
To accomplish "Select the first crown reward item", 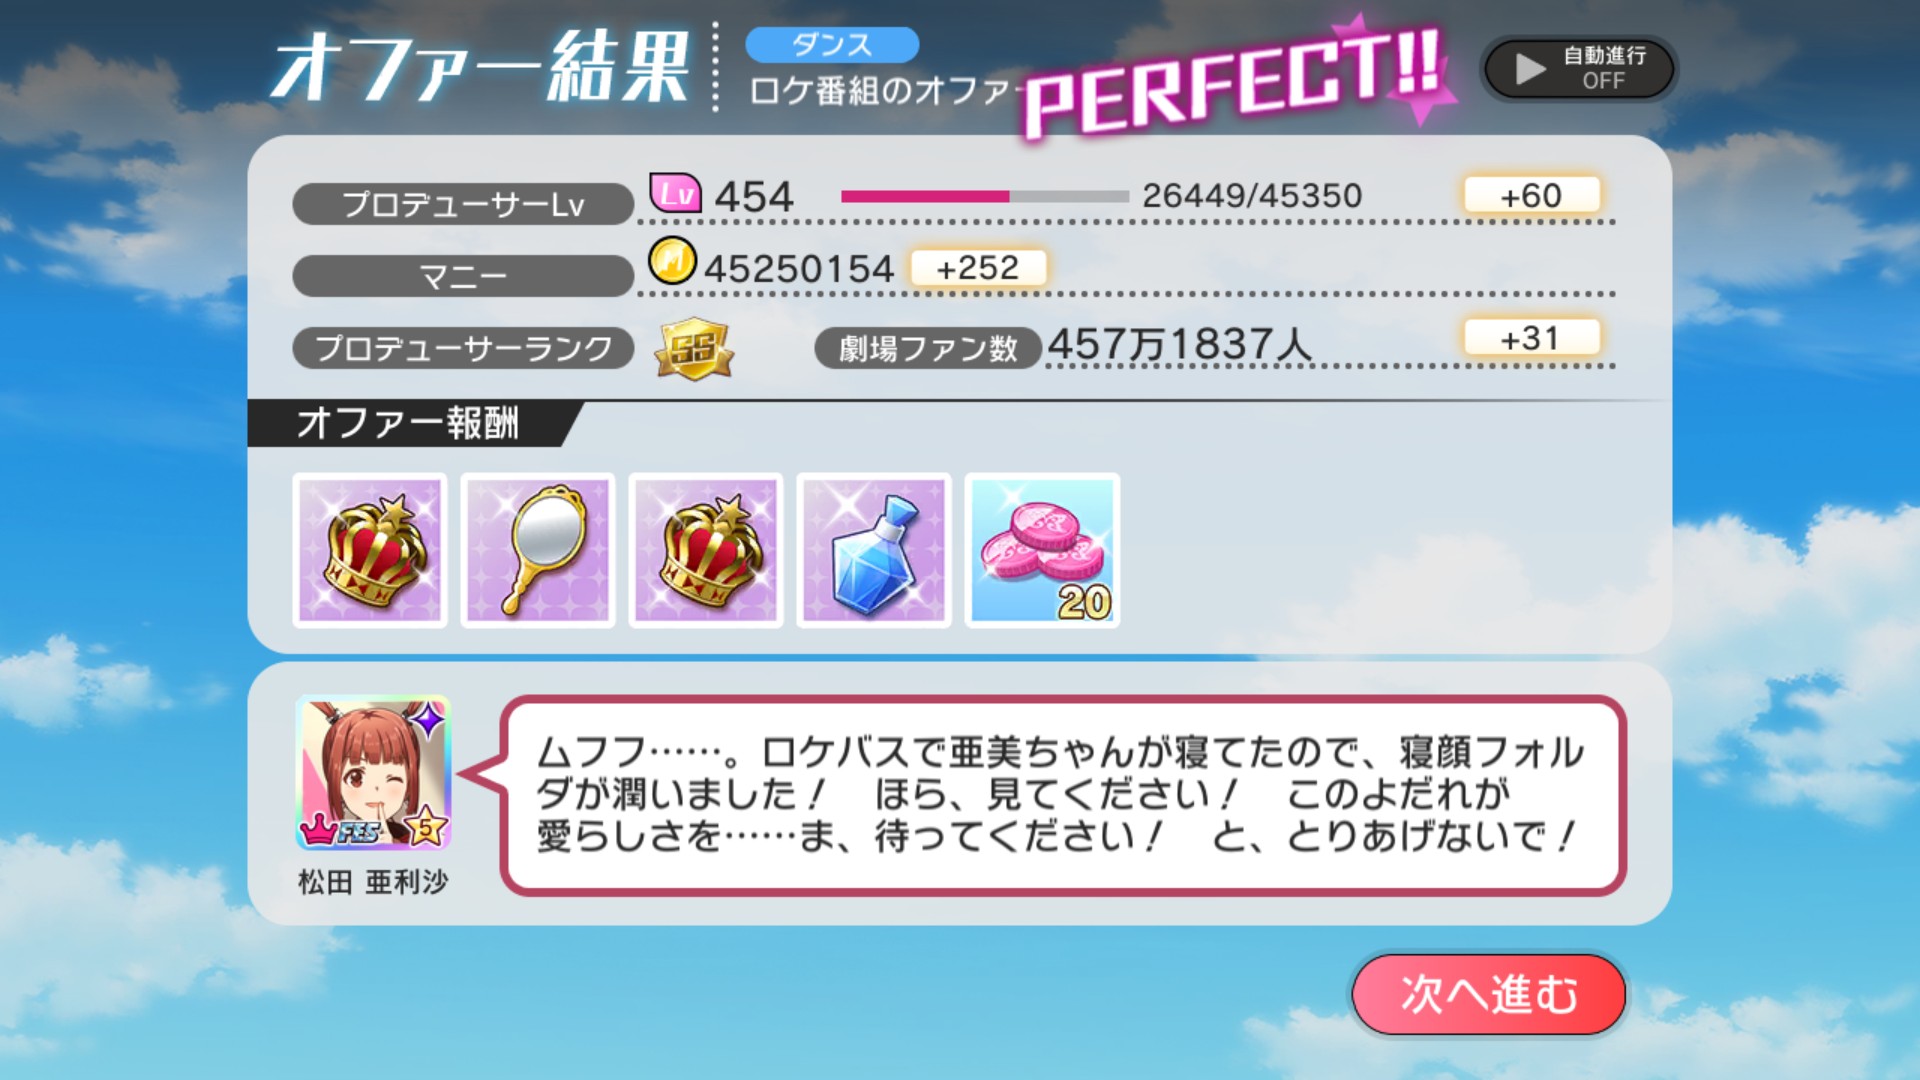I will [x=370, y=550].
